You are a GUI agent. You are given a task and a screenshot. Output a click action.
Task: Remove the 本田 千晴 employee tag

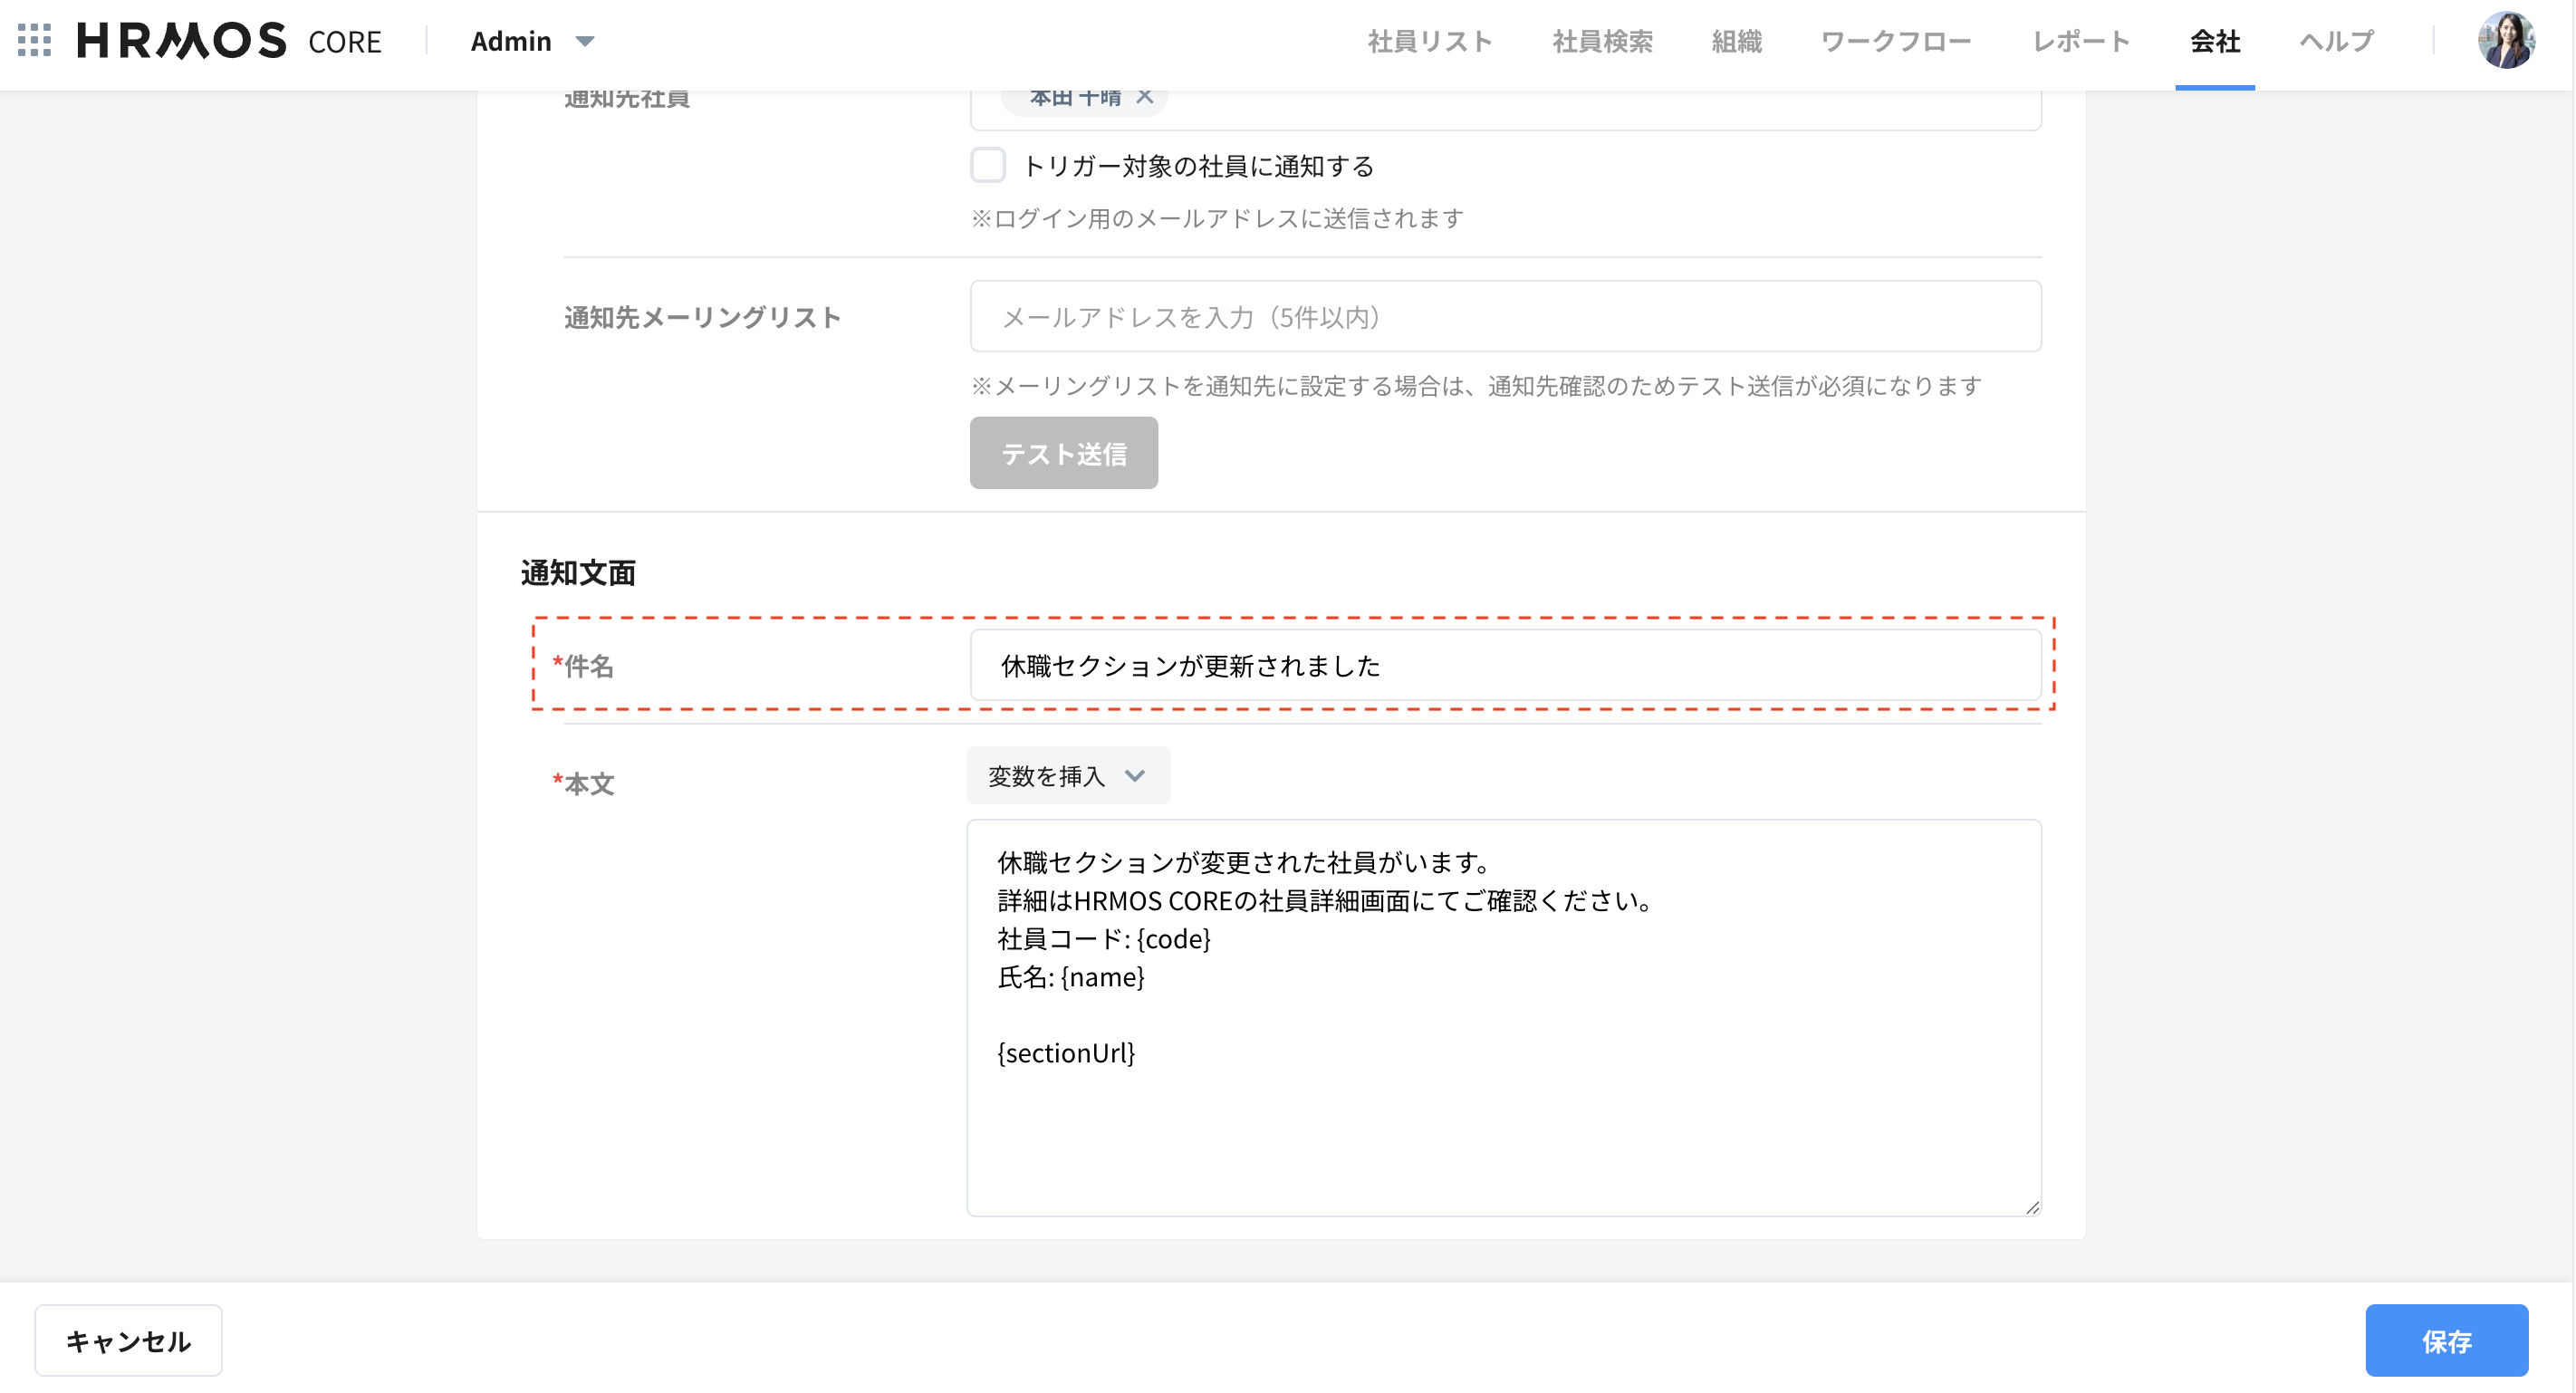point(1145,97)
